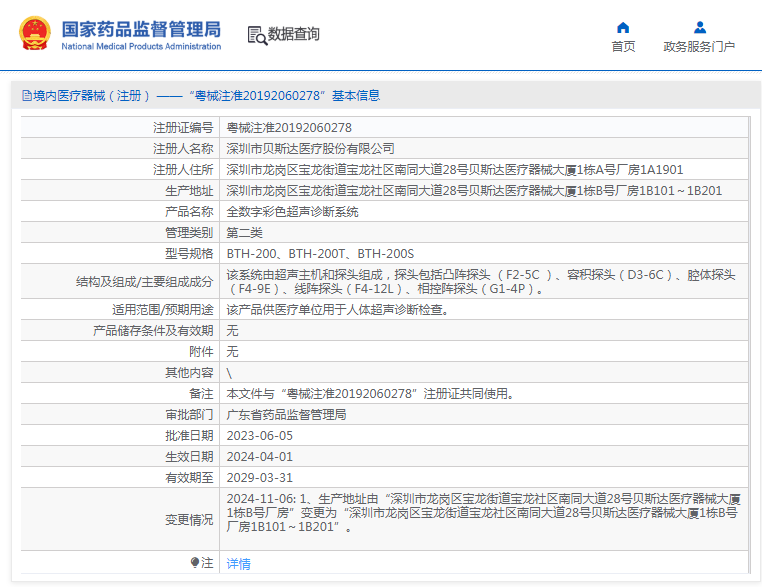The image size is (762, 587).
Task: Click 国家药品监督管理局 title text
Action: tap(141, 29)
